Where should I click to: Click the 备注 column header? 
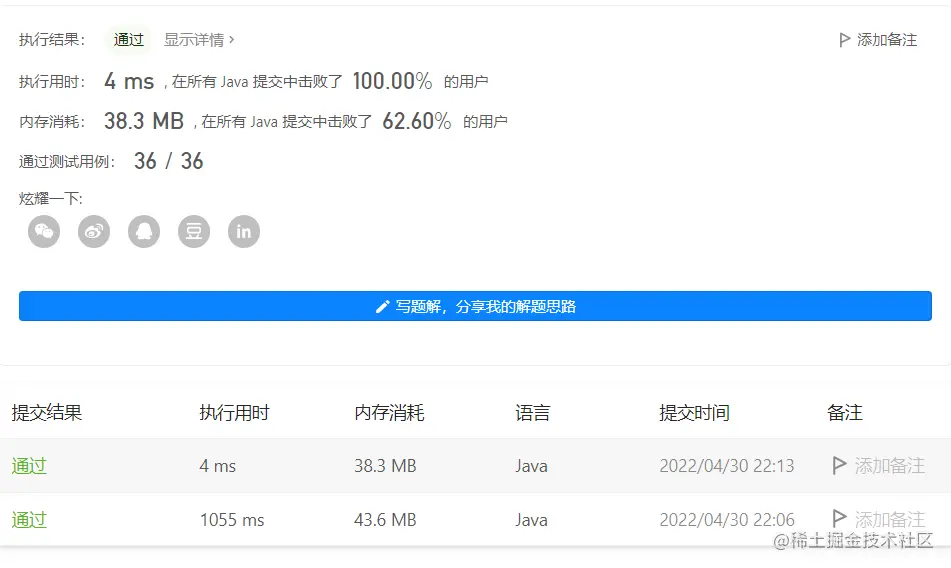click(x=844, y=413)
